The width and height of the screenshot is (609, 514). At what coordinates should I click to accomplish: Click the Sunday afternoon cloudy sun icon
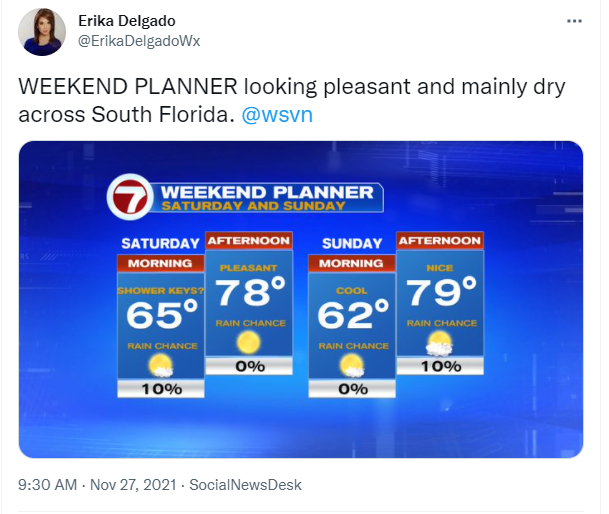[x=439, y=343]
